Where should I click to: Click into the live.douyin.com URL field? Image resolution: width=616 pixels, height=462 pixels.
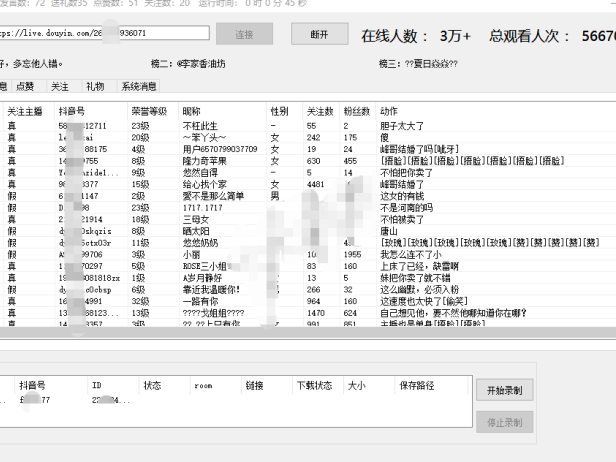[104, 33]
